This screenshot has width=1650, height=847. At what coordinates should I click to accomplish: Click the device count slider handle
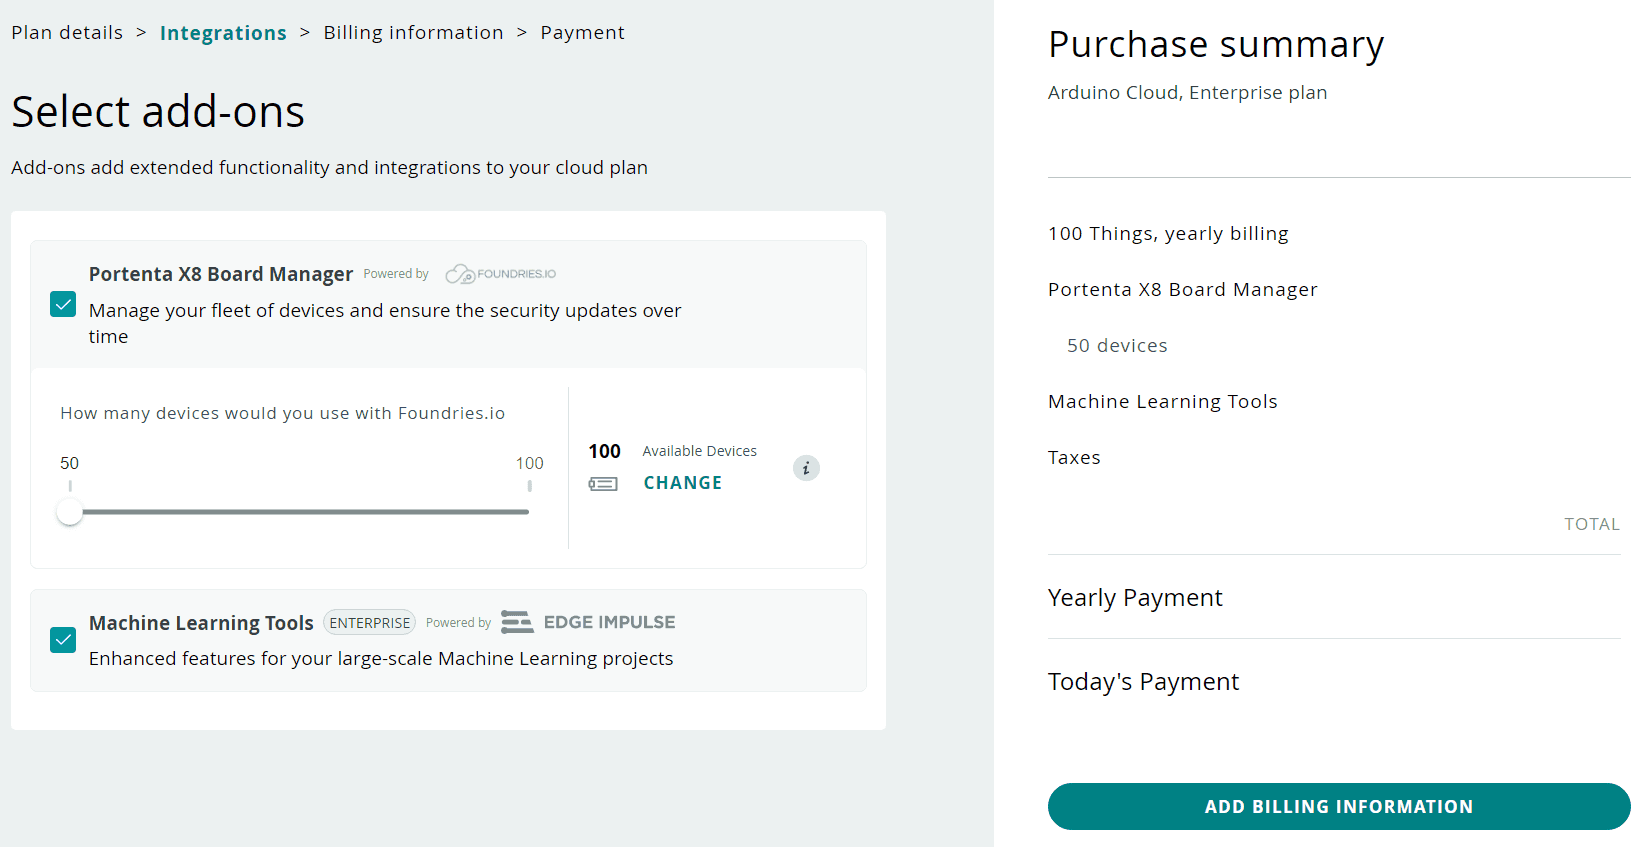click(x=70, y=512)
